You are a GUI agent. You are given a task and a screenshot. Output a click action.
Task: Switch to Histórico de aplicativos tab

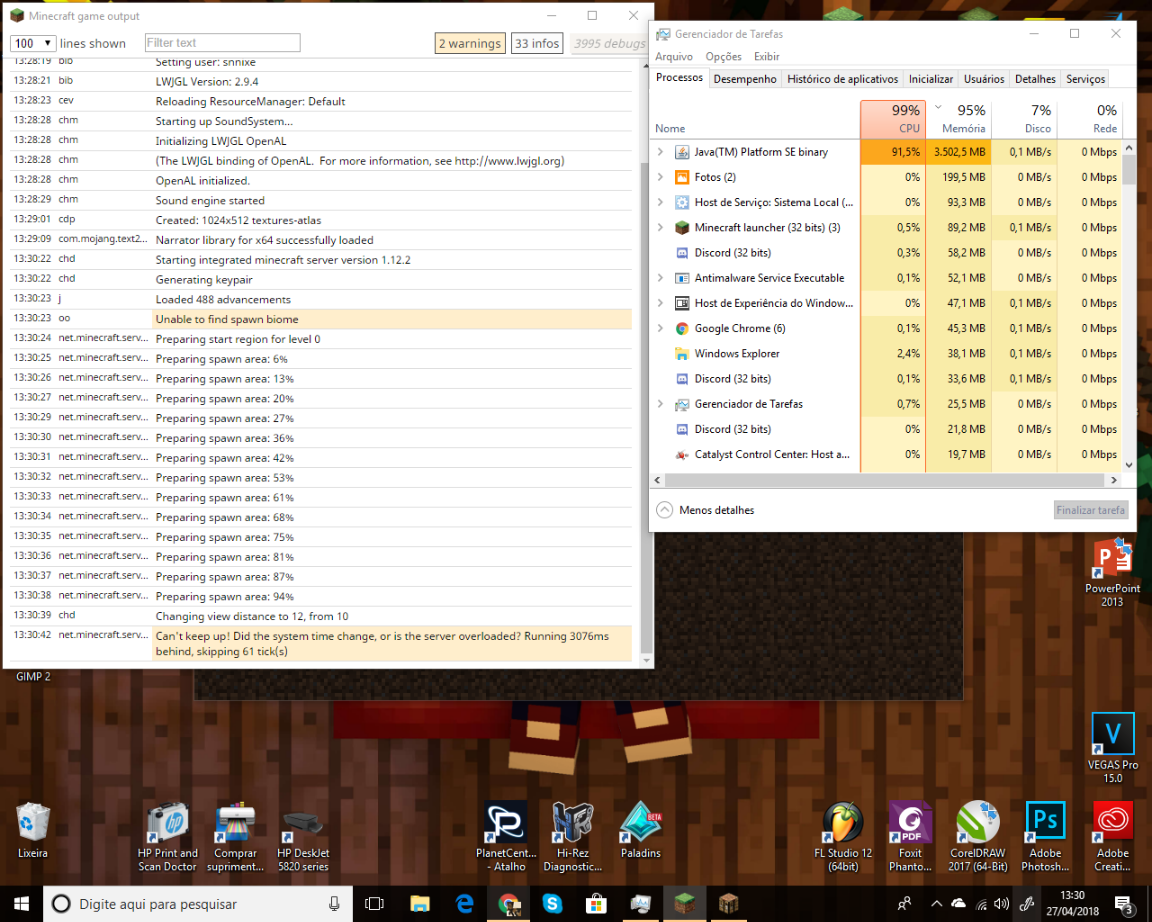point(843,79)
